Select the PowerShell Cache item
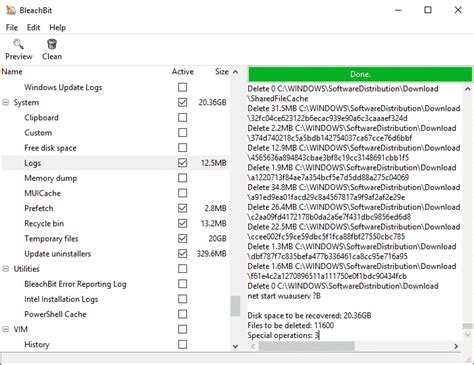 (x=55, y=314)
